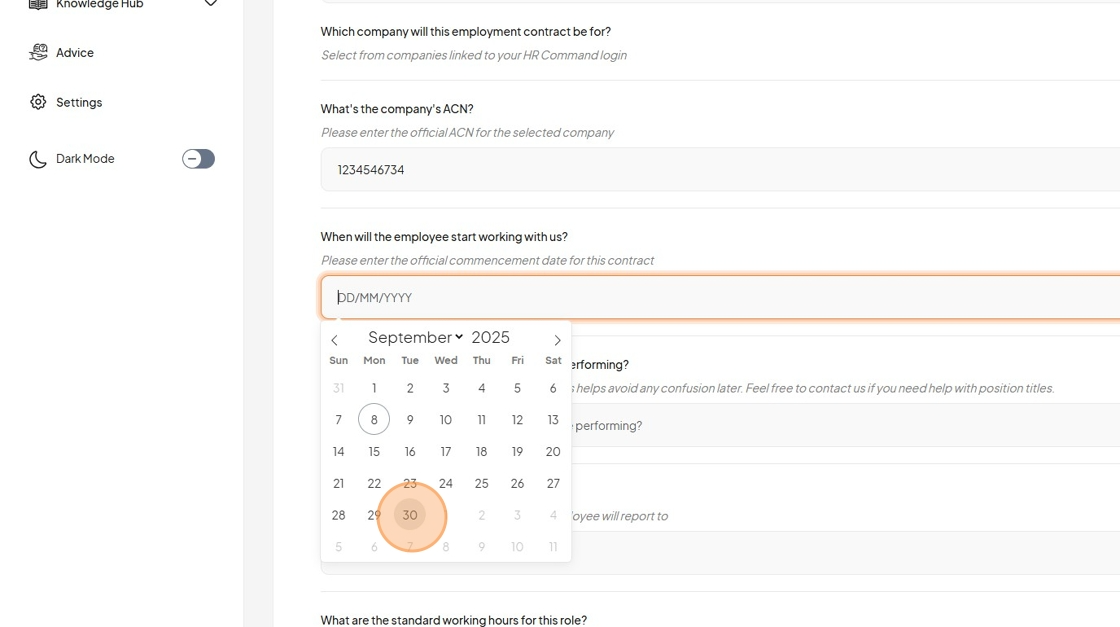Pick September 15 in the calendar
This screenshot has height=627, width=1120.
click(374, 451)
